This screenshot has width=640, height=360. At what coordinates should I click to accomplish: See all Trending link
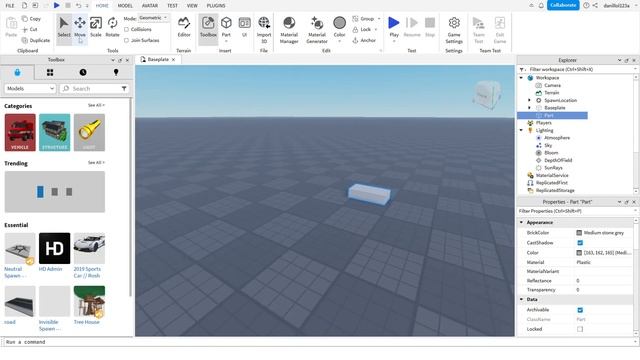click(96, 162)
